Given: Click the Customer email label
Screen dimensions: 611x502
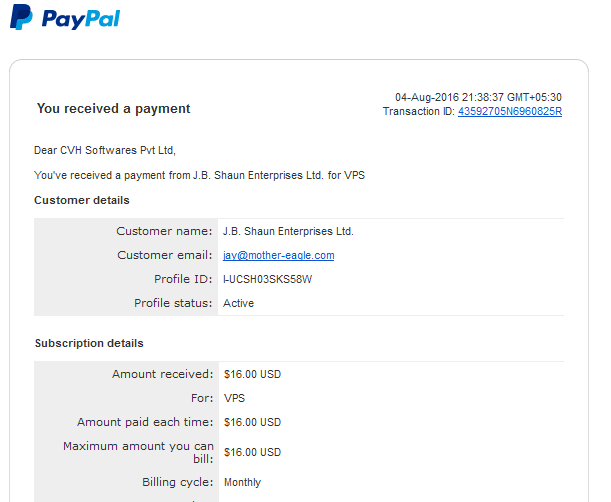Looking at the screenshot, I should [x=165, y=255].
